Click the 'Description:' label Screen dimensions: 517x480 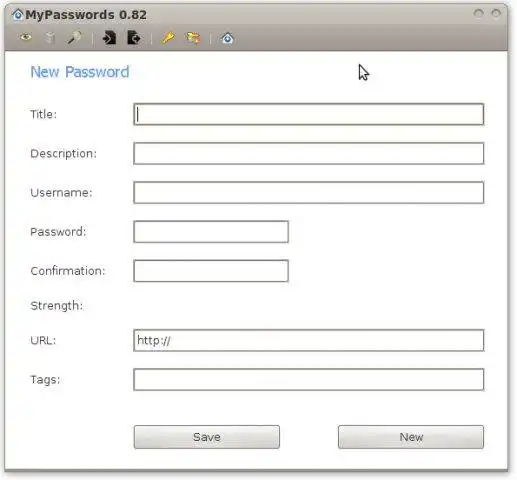63,154
